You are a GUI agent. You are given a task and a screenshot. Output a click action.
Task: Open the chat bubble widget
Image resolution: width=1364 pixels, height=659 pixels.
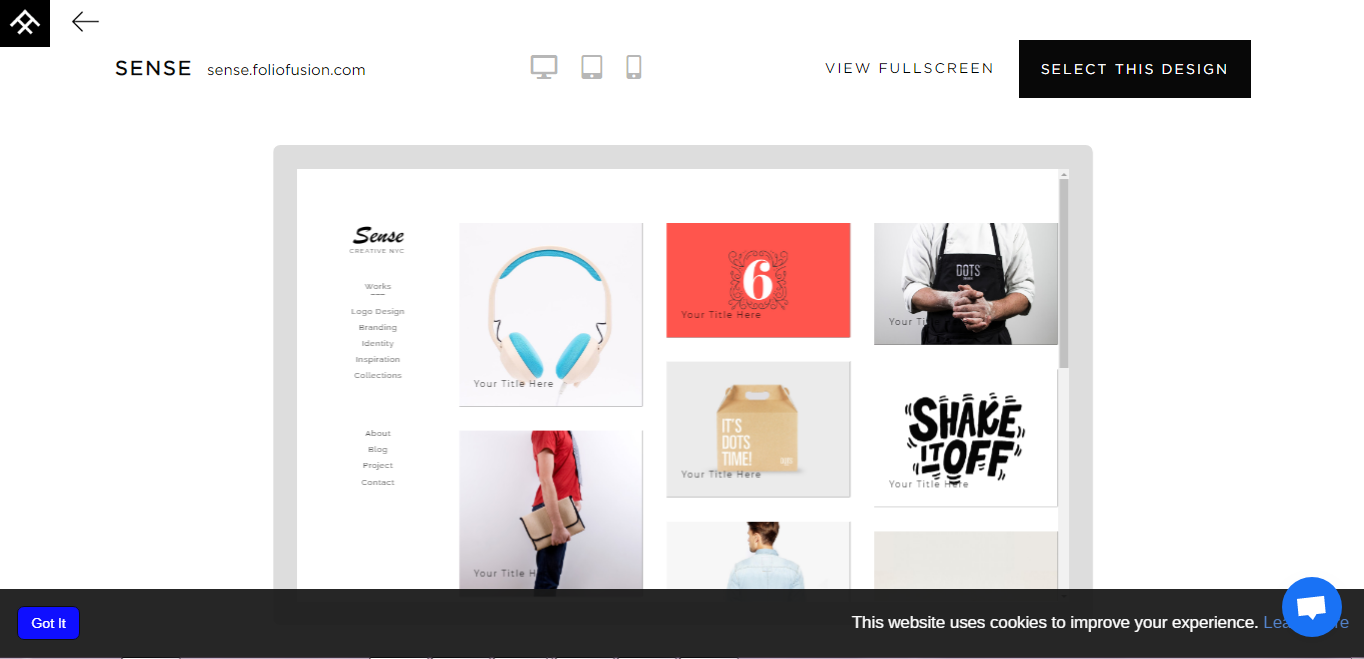click(x=1311, y=607)
